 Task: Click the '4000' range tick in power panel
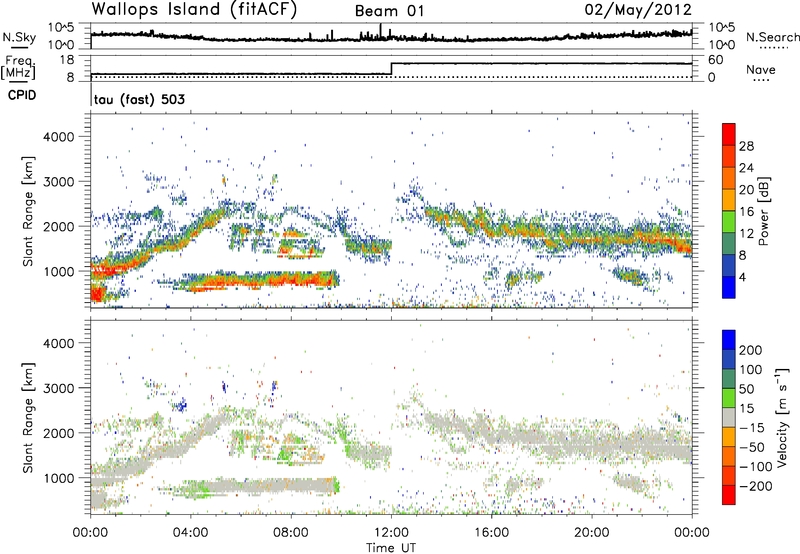coord(58,137)
